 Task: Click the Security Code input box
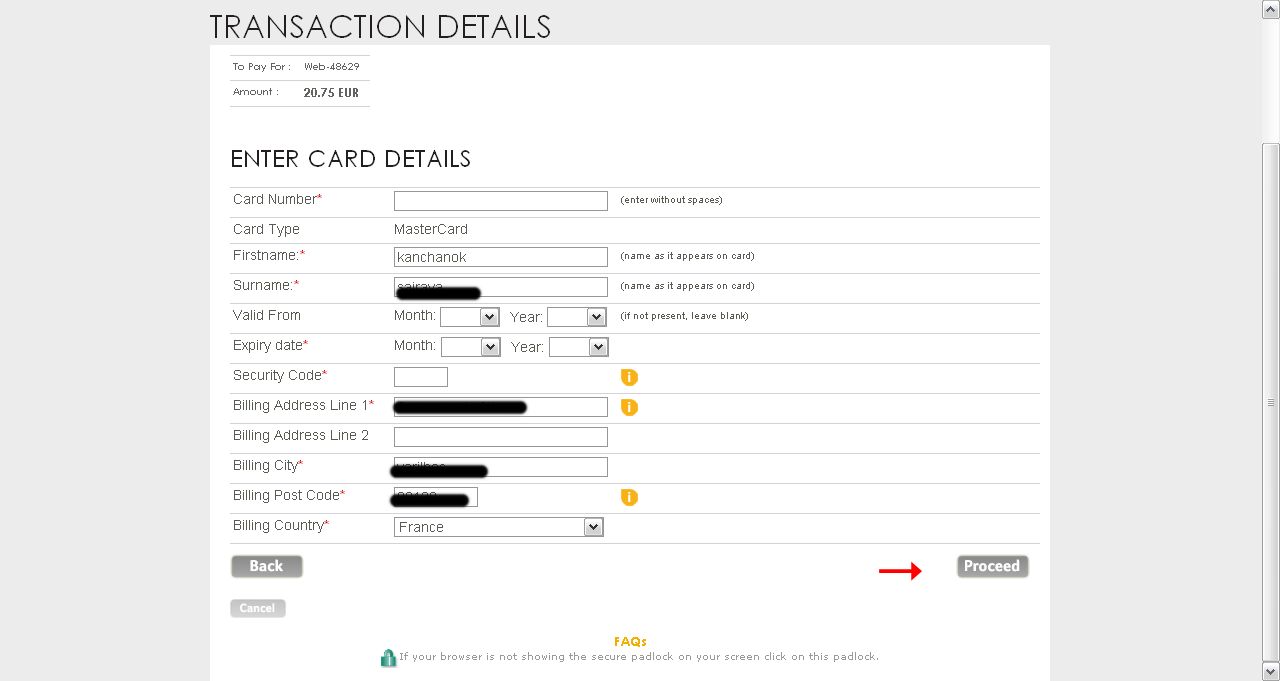[x=421, y=377]
